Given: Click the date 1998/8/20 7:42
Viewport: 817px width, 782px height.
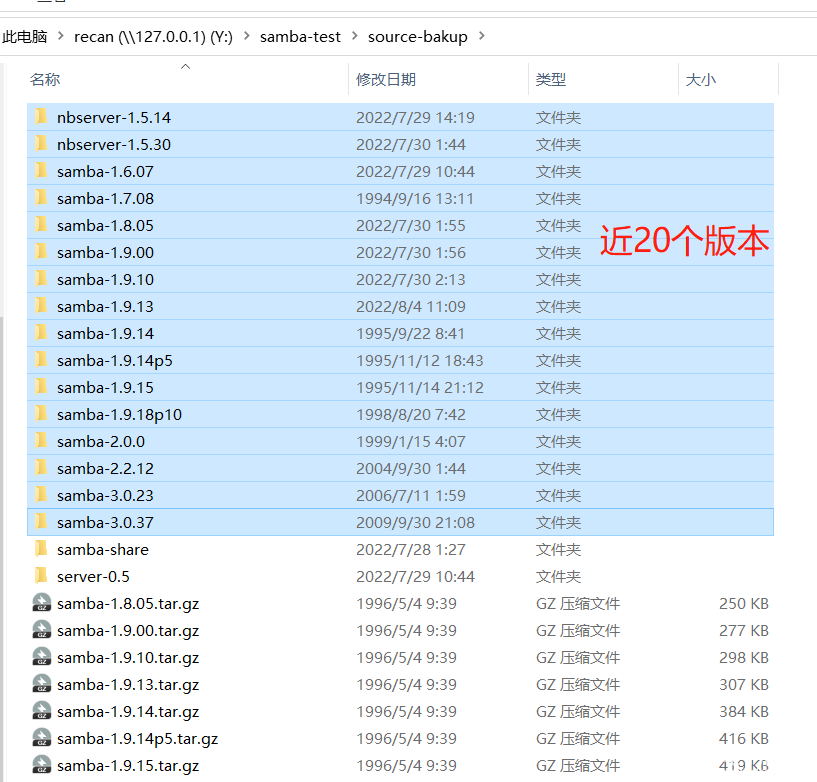Looking at the screenshot, I should tap(411, 415).
